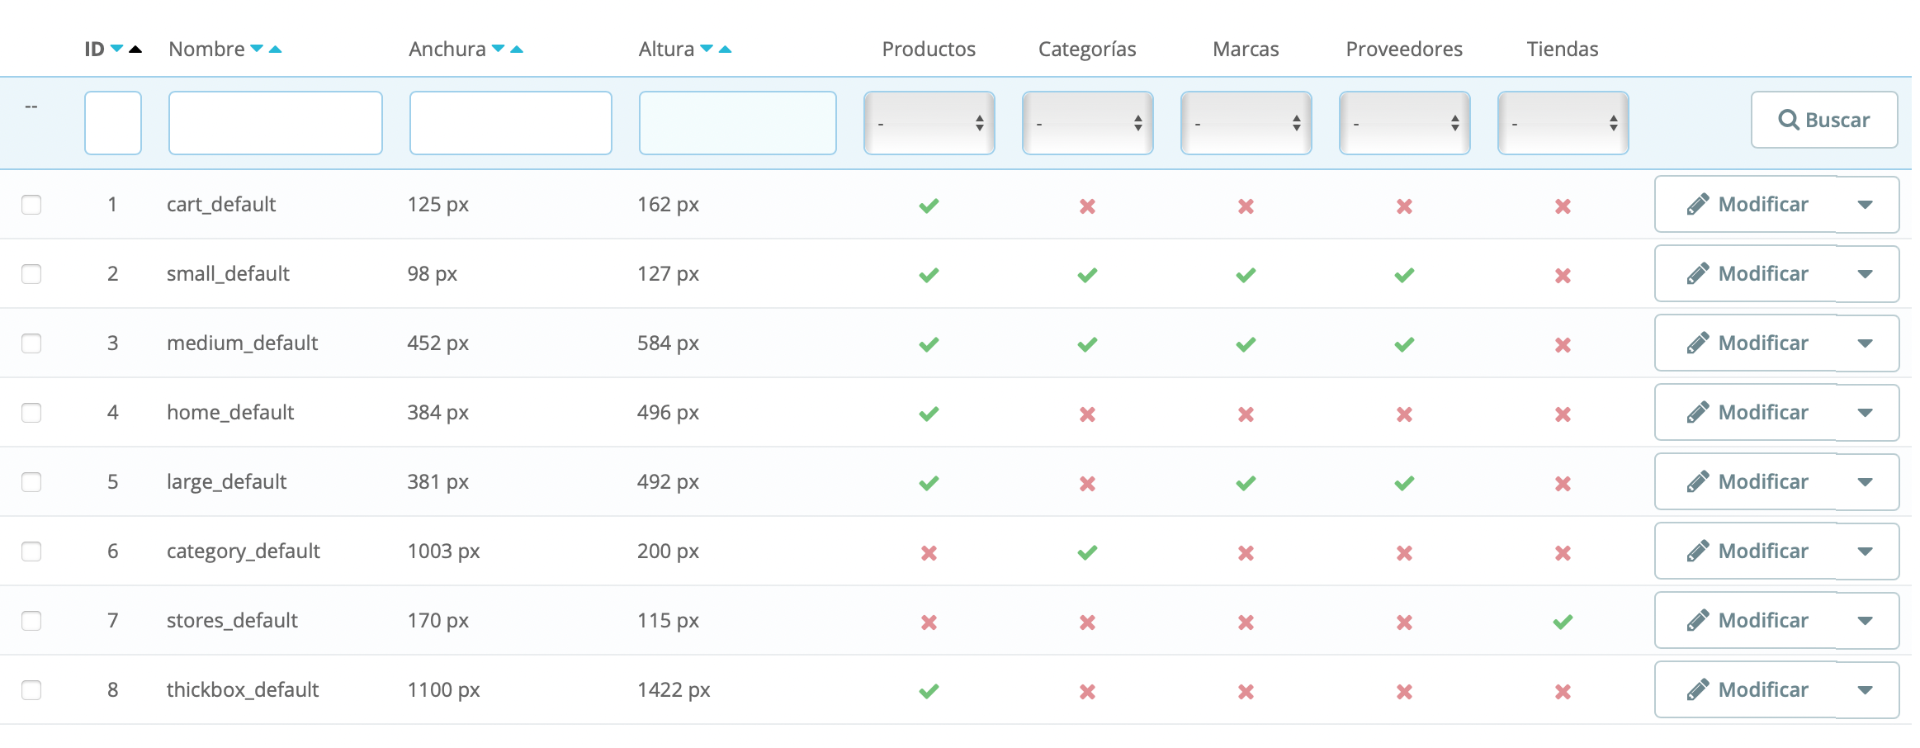Click Proveedores check icon for large_default
1920x748 pixels.
click(x=1404, y=483)
